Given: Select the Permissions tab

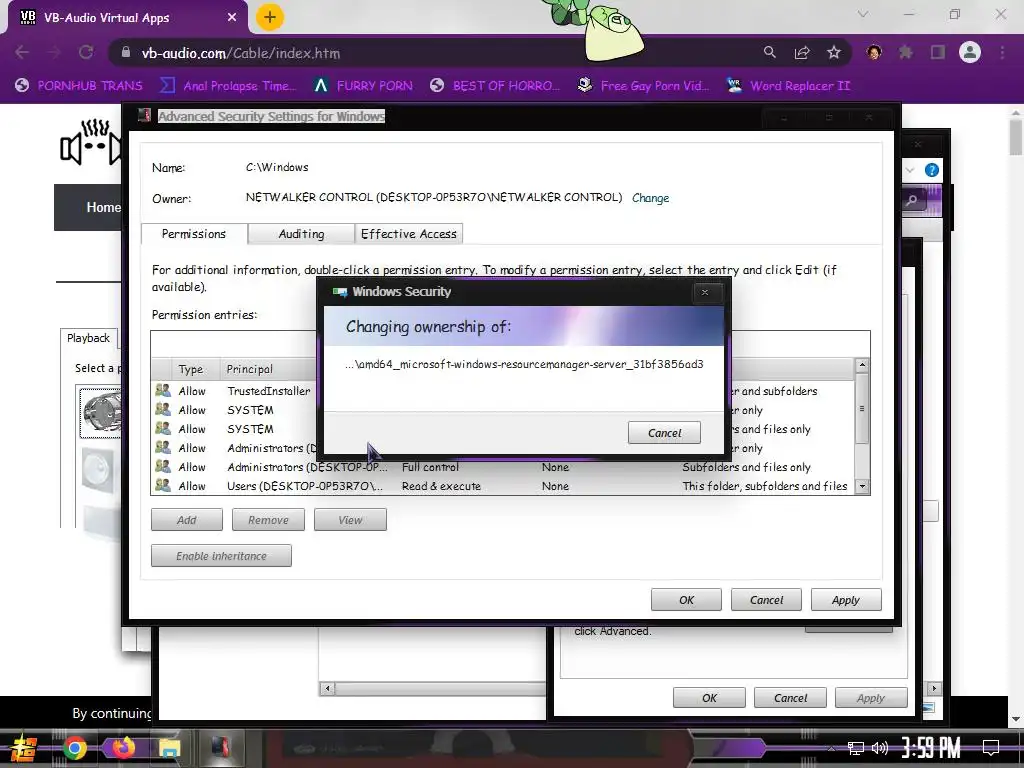Looking at the screenshot, I should coord(194,234).
